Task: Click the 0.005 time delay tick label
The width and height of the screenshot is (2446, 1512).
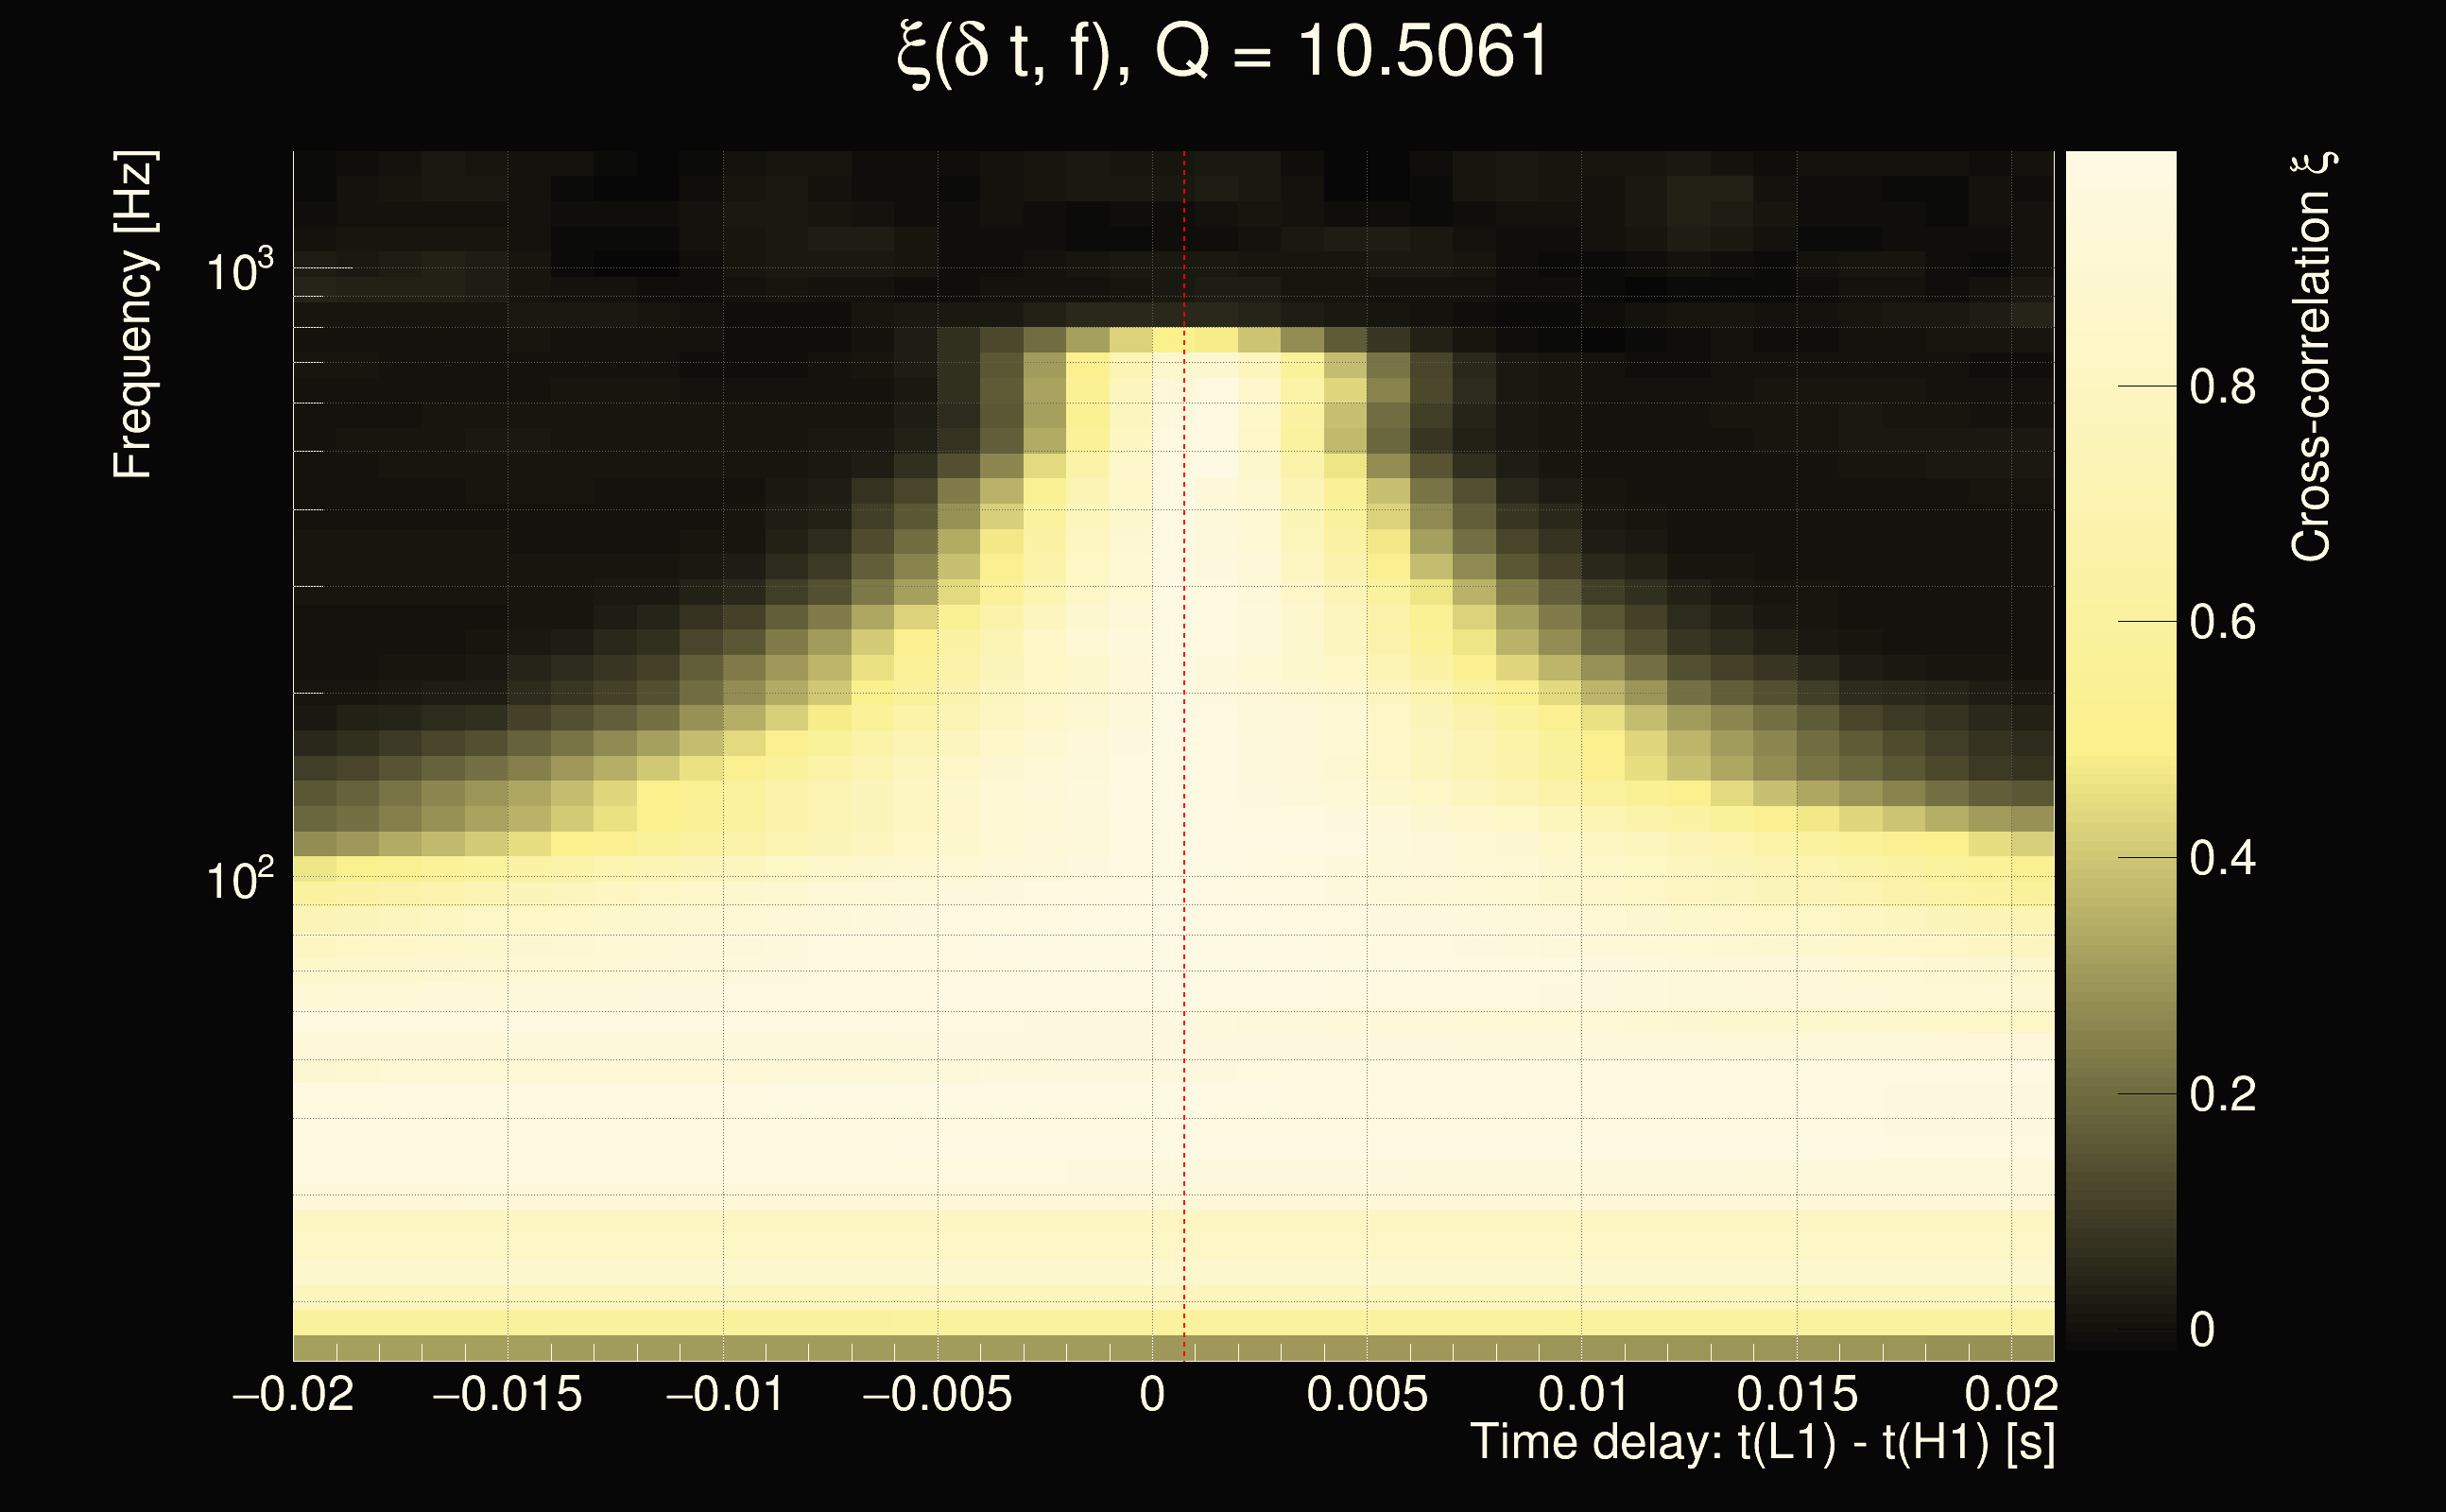Action: point(1367,1394)
